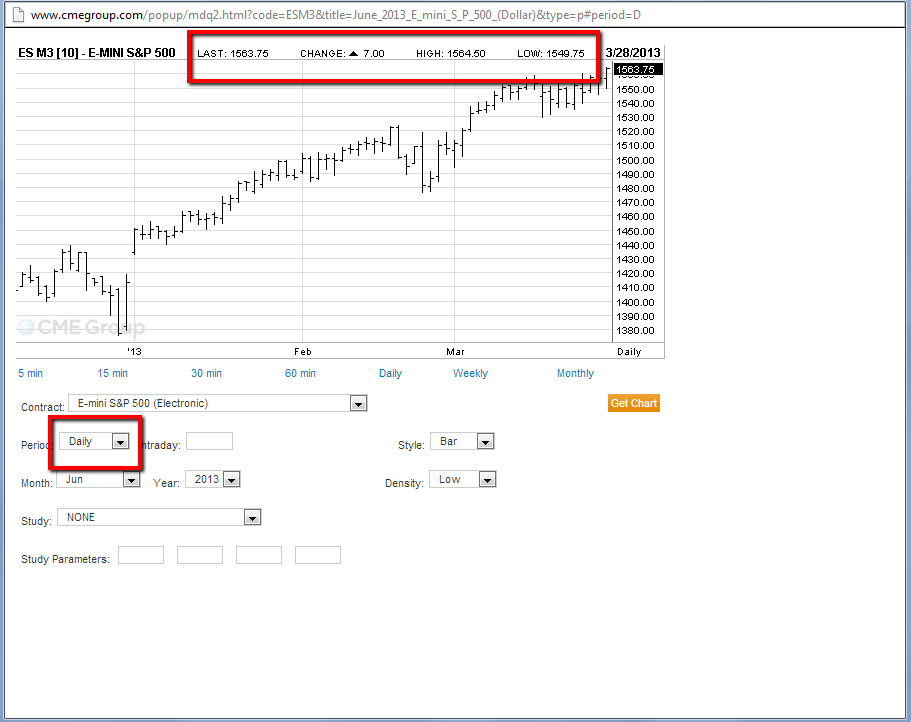Select the Daily interval link
The height and width of the screenshot is (722, 911).
tap(390, 373)
